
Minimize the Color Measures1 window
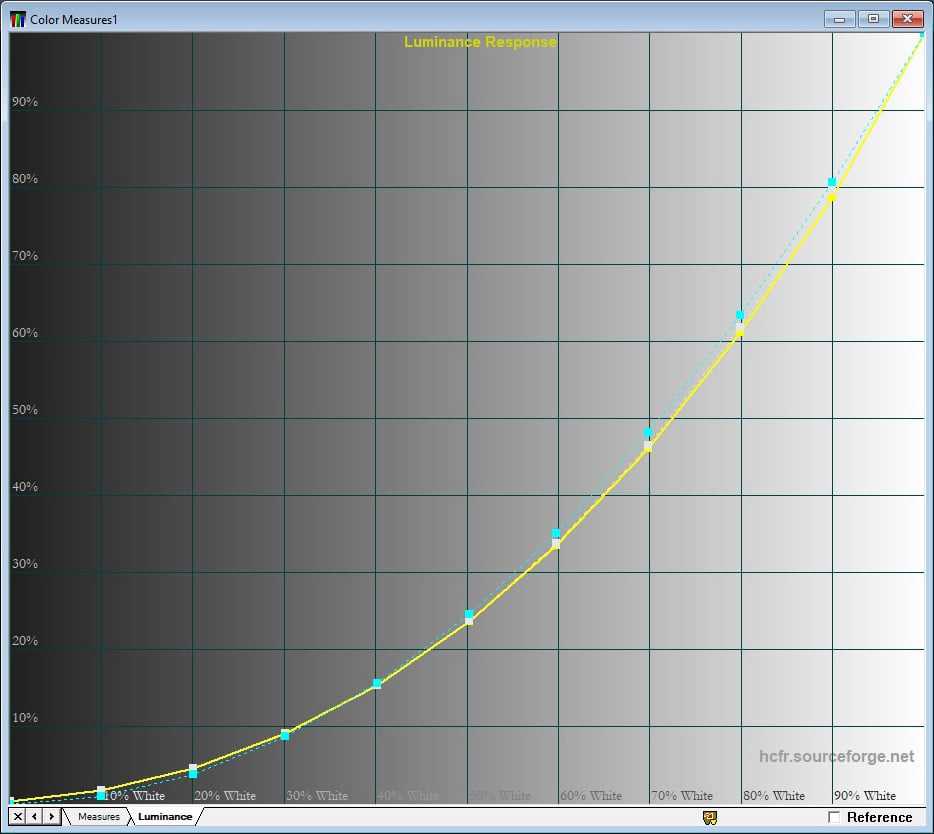pyautogui.click(x=838, y=18)
